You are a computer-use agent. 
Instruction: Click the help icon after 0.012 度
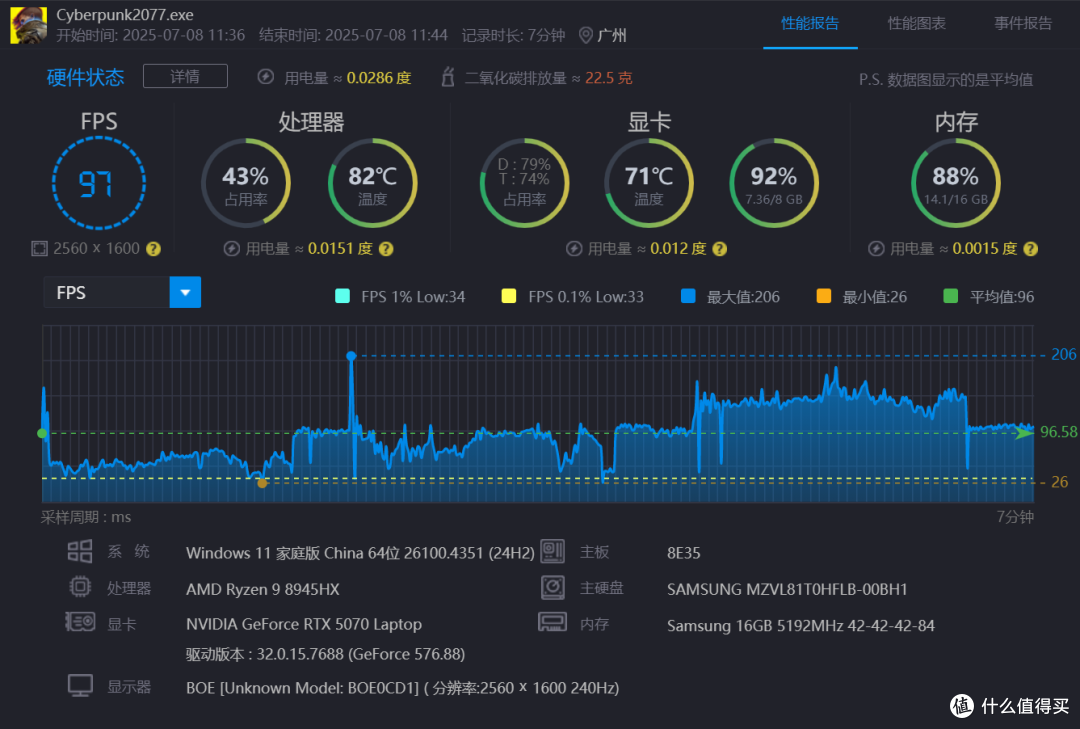[720, 249]
